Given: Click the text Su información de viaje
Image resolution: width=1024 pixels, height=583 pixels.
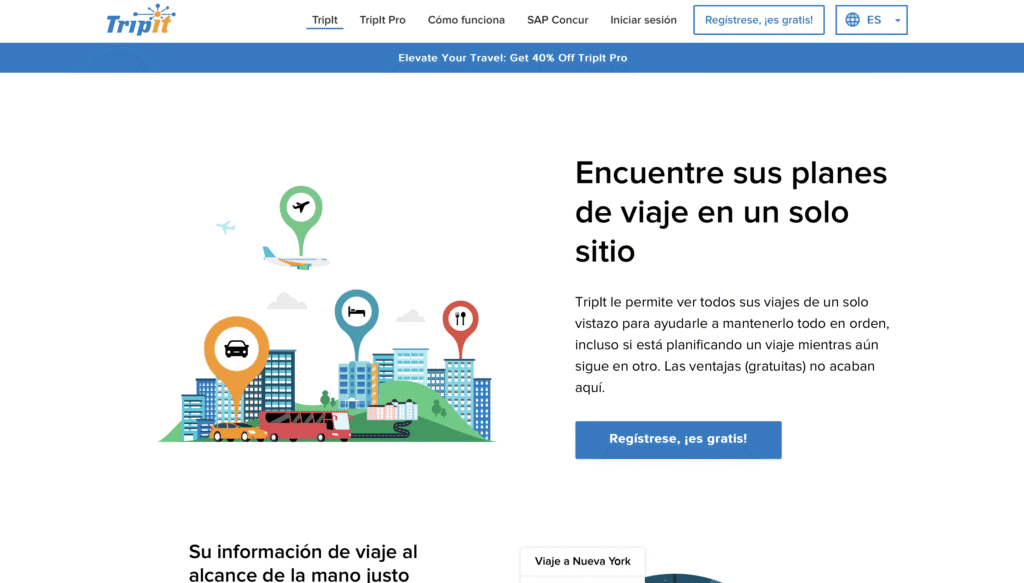Looking at the screenshot, I should (x=303, y=563).
